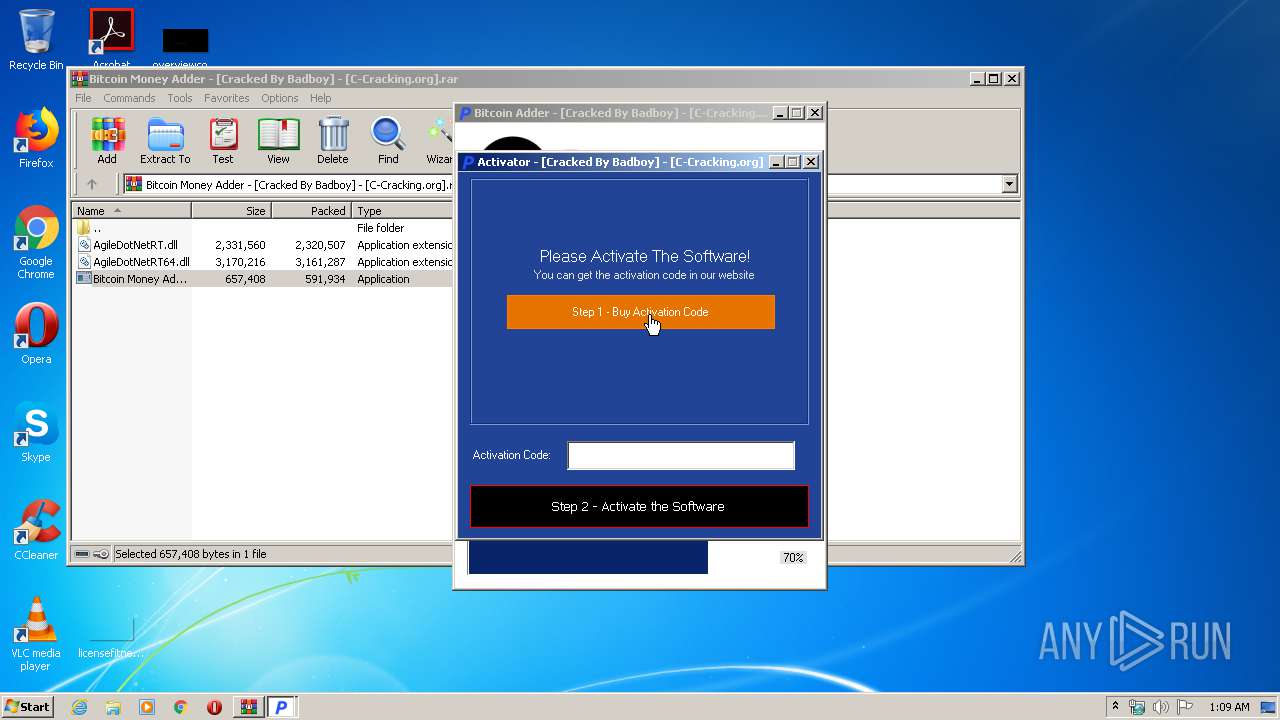Open Chrome from the taskbar
The image size is (1280, 720).
(x=181, y=707)
